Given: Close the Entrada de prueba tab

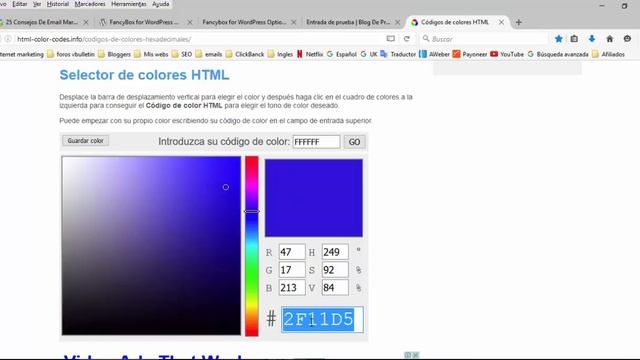Looking at the screenshot, I should (x=397, y=22).
